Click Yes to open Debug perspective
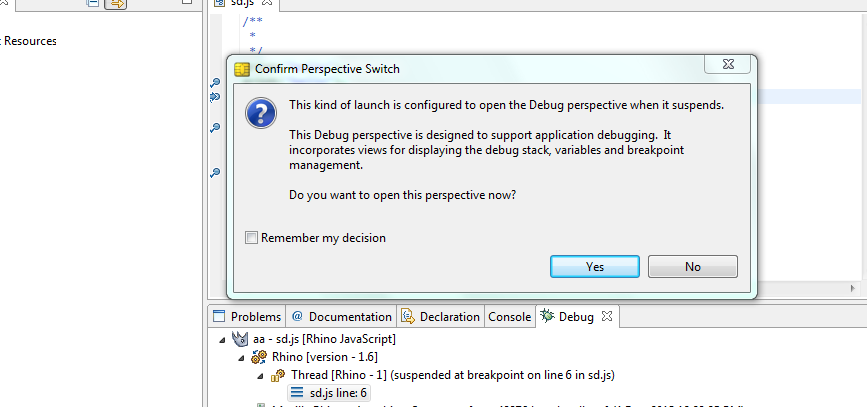This screenshot has height=407, width=867. tap(595, 267)
